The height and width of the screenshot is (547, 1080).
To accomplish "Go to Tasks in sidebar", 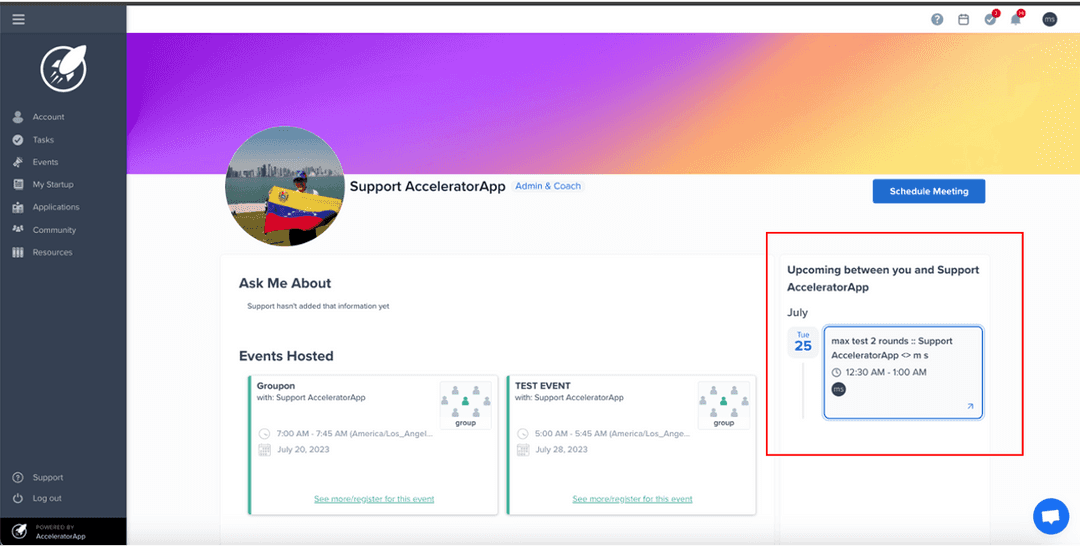I will click(x=43, y=140).
